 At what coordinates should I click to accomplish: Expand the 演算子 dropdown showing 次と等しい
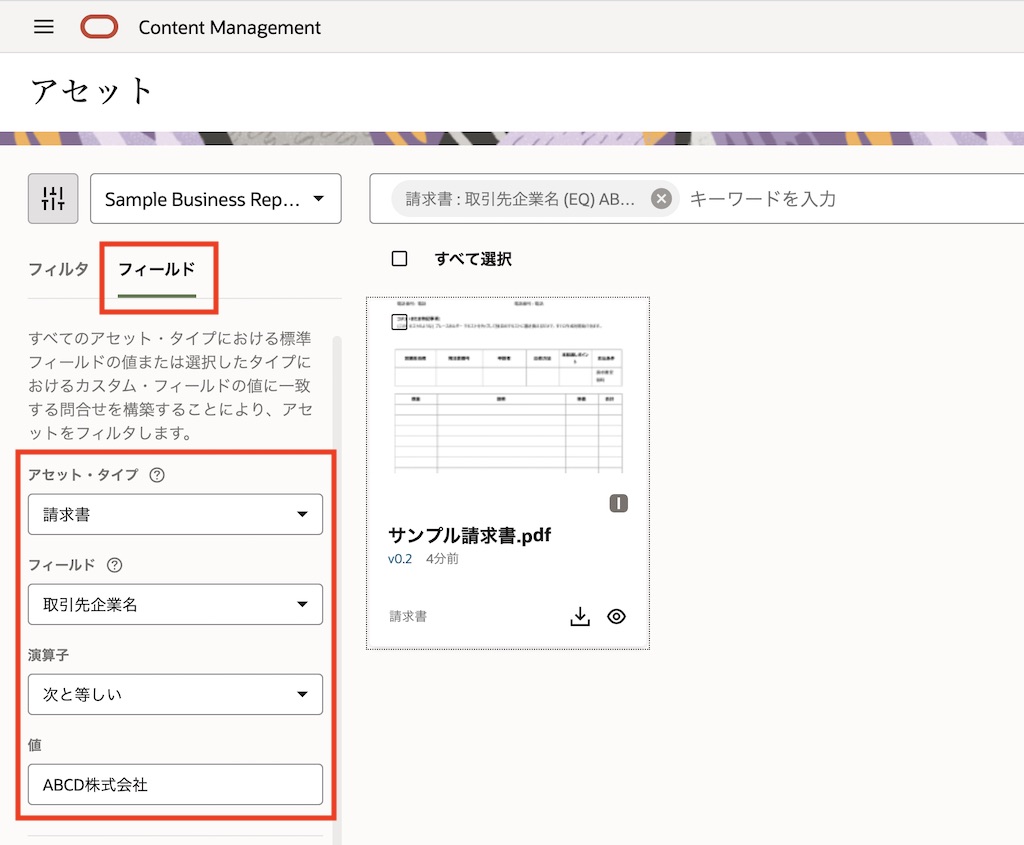[x=175, y=694]
